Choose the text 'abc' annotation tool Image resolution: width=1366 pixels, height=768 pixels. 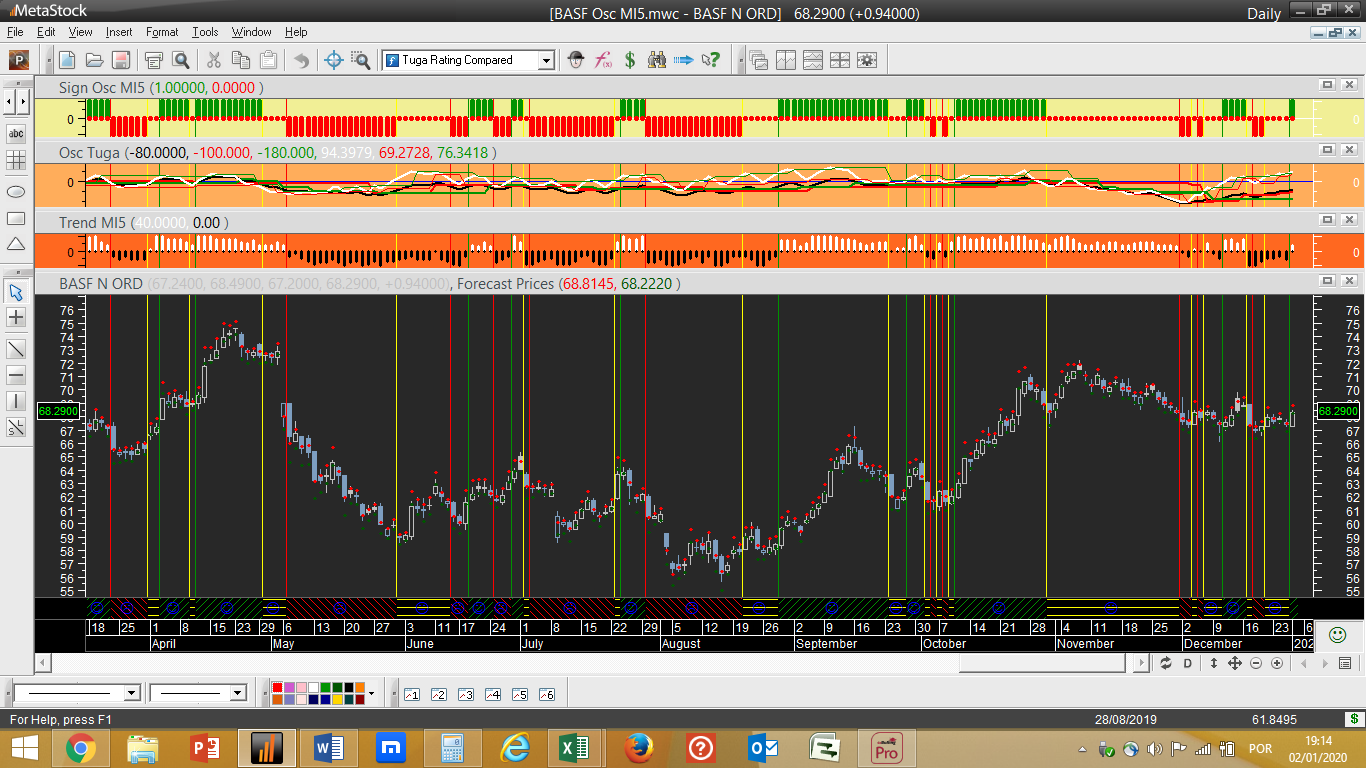click(x=16, y=133)
